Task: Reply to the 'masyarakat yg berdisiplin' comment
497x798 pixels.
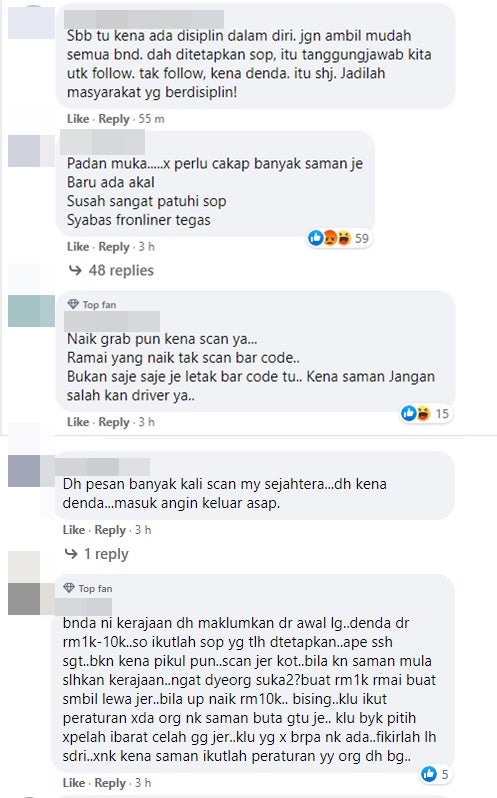Action: tap(114, 119)
